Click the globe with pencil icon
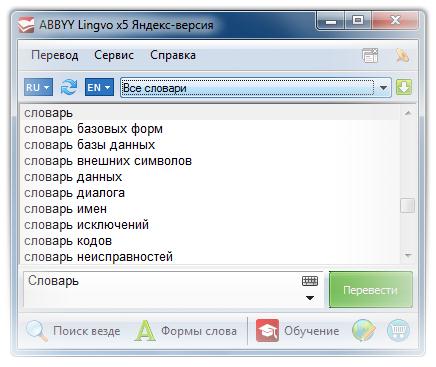The height and width of the screenshot is (367, 436). (364, 330)
